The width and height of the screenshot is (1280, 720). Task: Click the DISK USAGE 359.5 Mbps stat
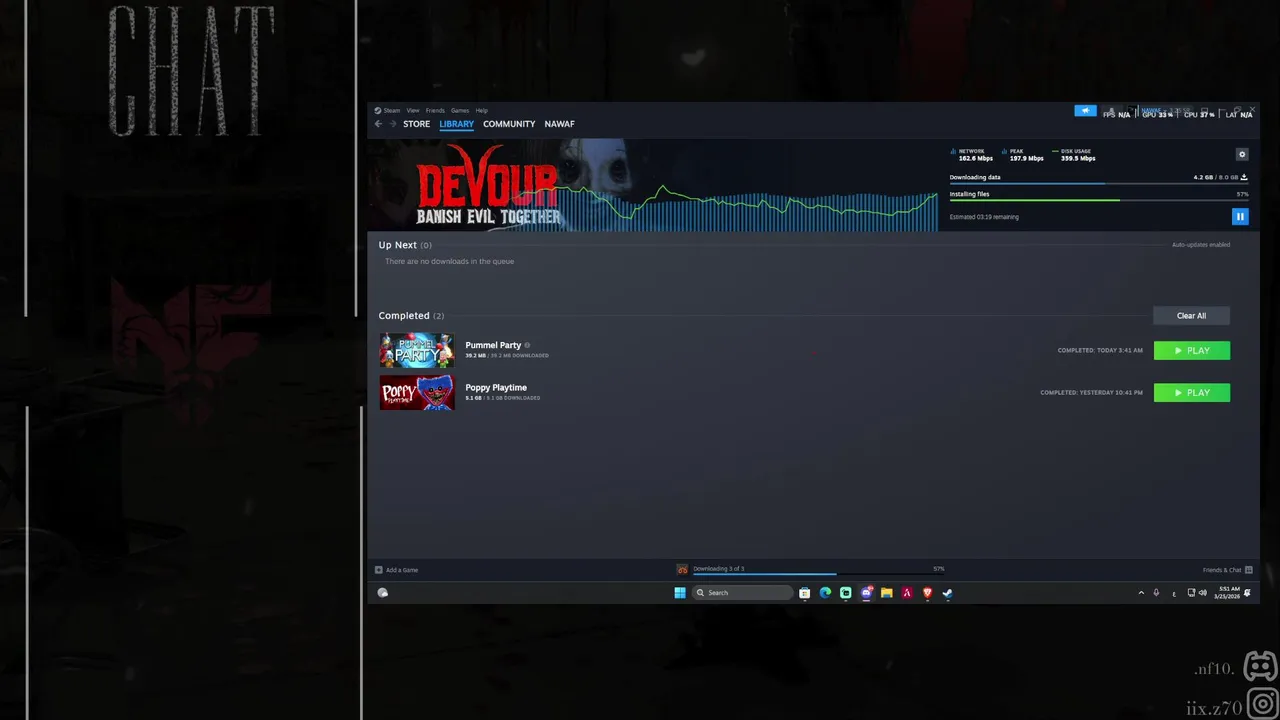tap(1073, 155)
